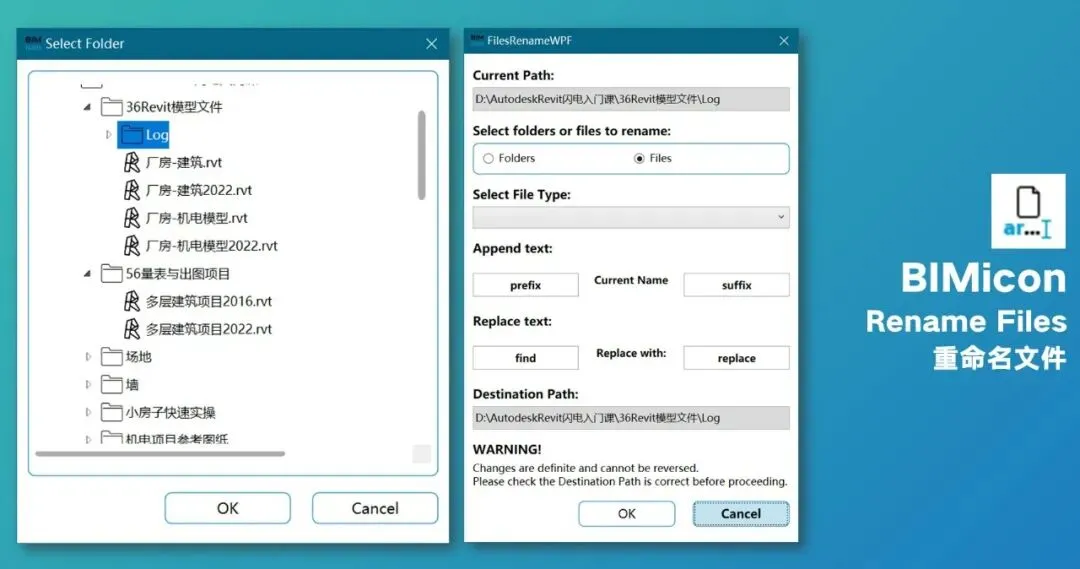Select the 36Revit模型文件 folder label
Screen dimensions: 1080x569
coord(174,107)
